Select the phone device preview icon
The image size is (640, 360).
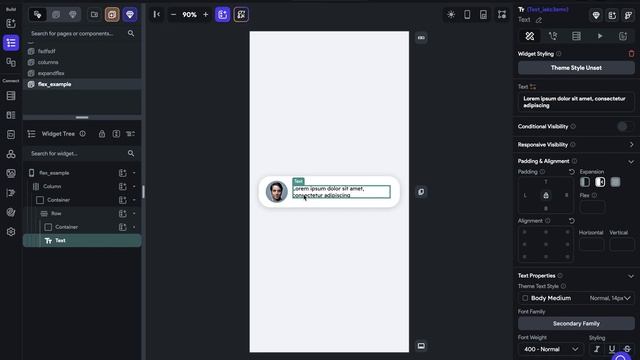tap(467, 14)
